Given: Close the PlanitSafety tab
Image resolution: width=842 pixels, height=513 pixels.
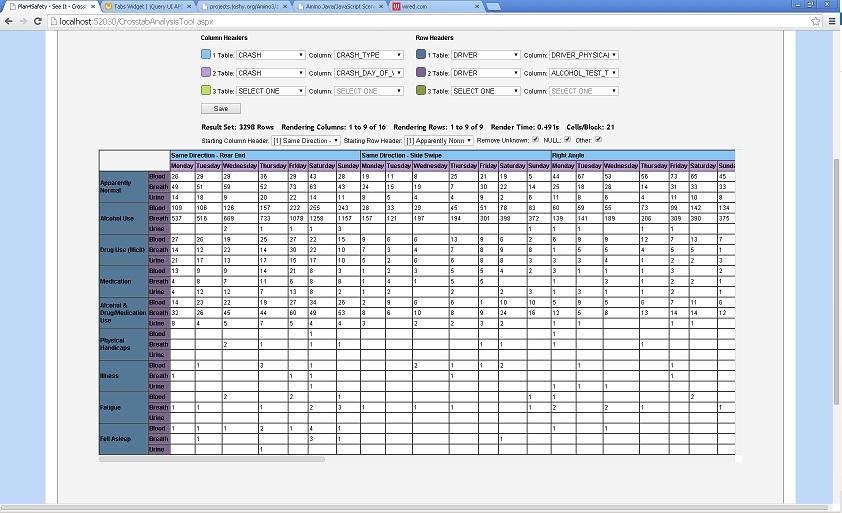Looking at the screenshot, I should [93, 6].
